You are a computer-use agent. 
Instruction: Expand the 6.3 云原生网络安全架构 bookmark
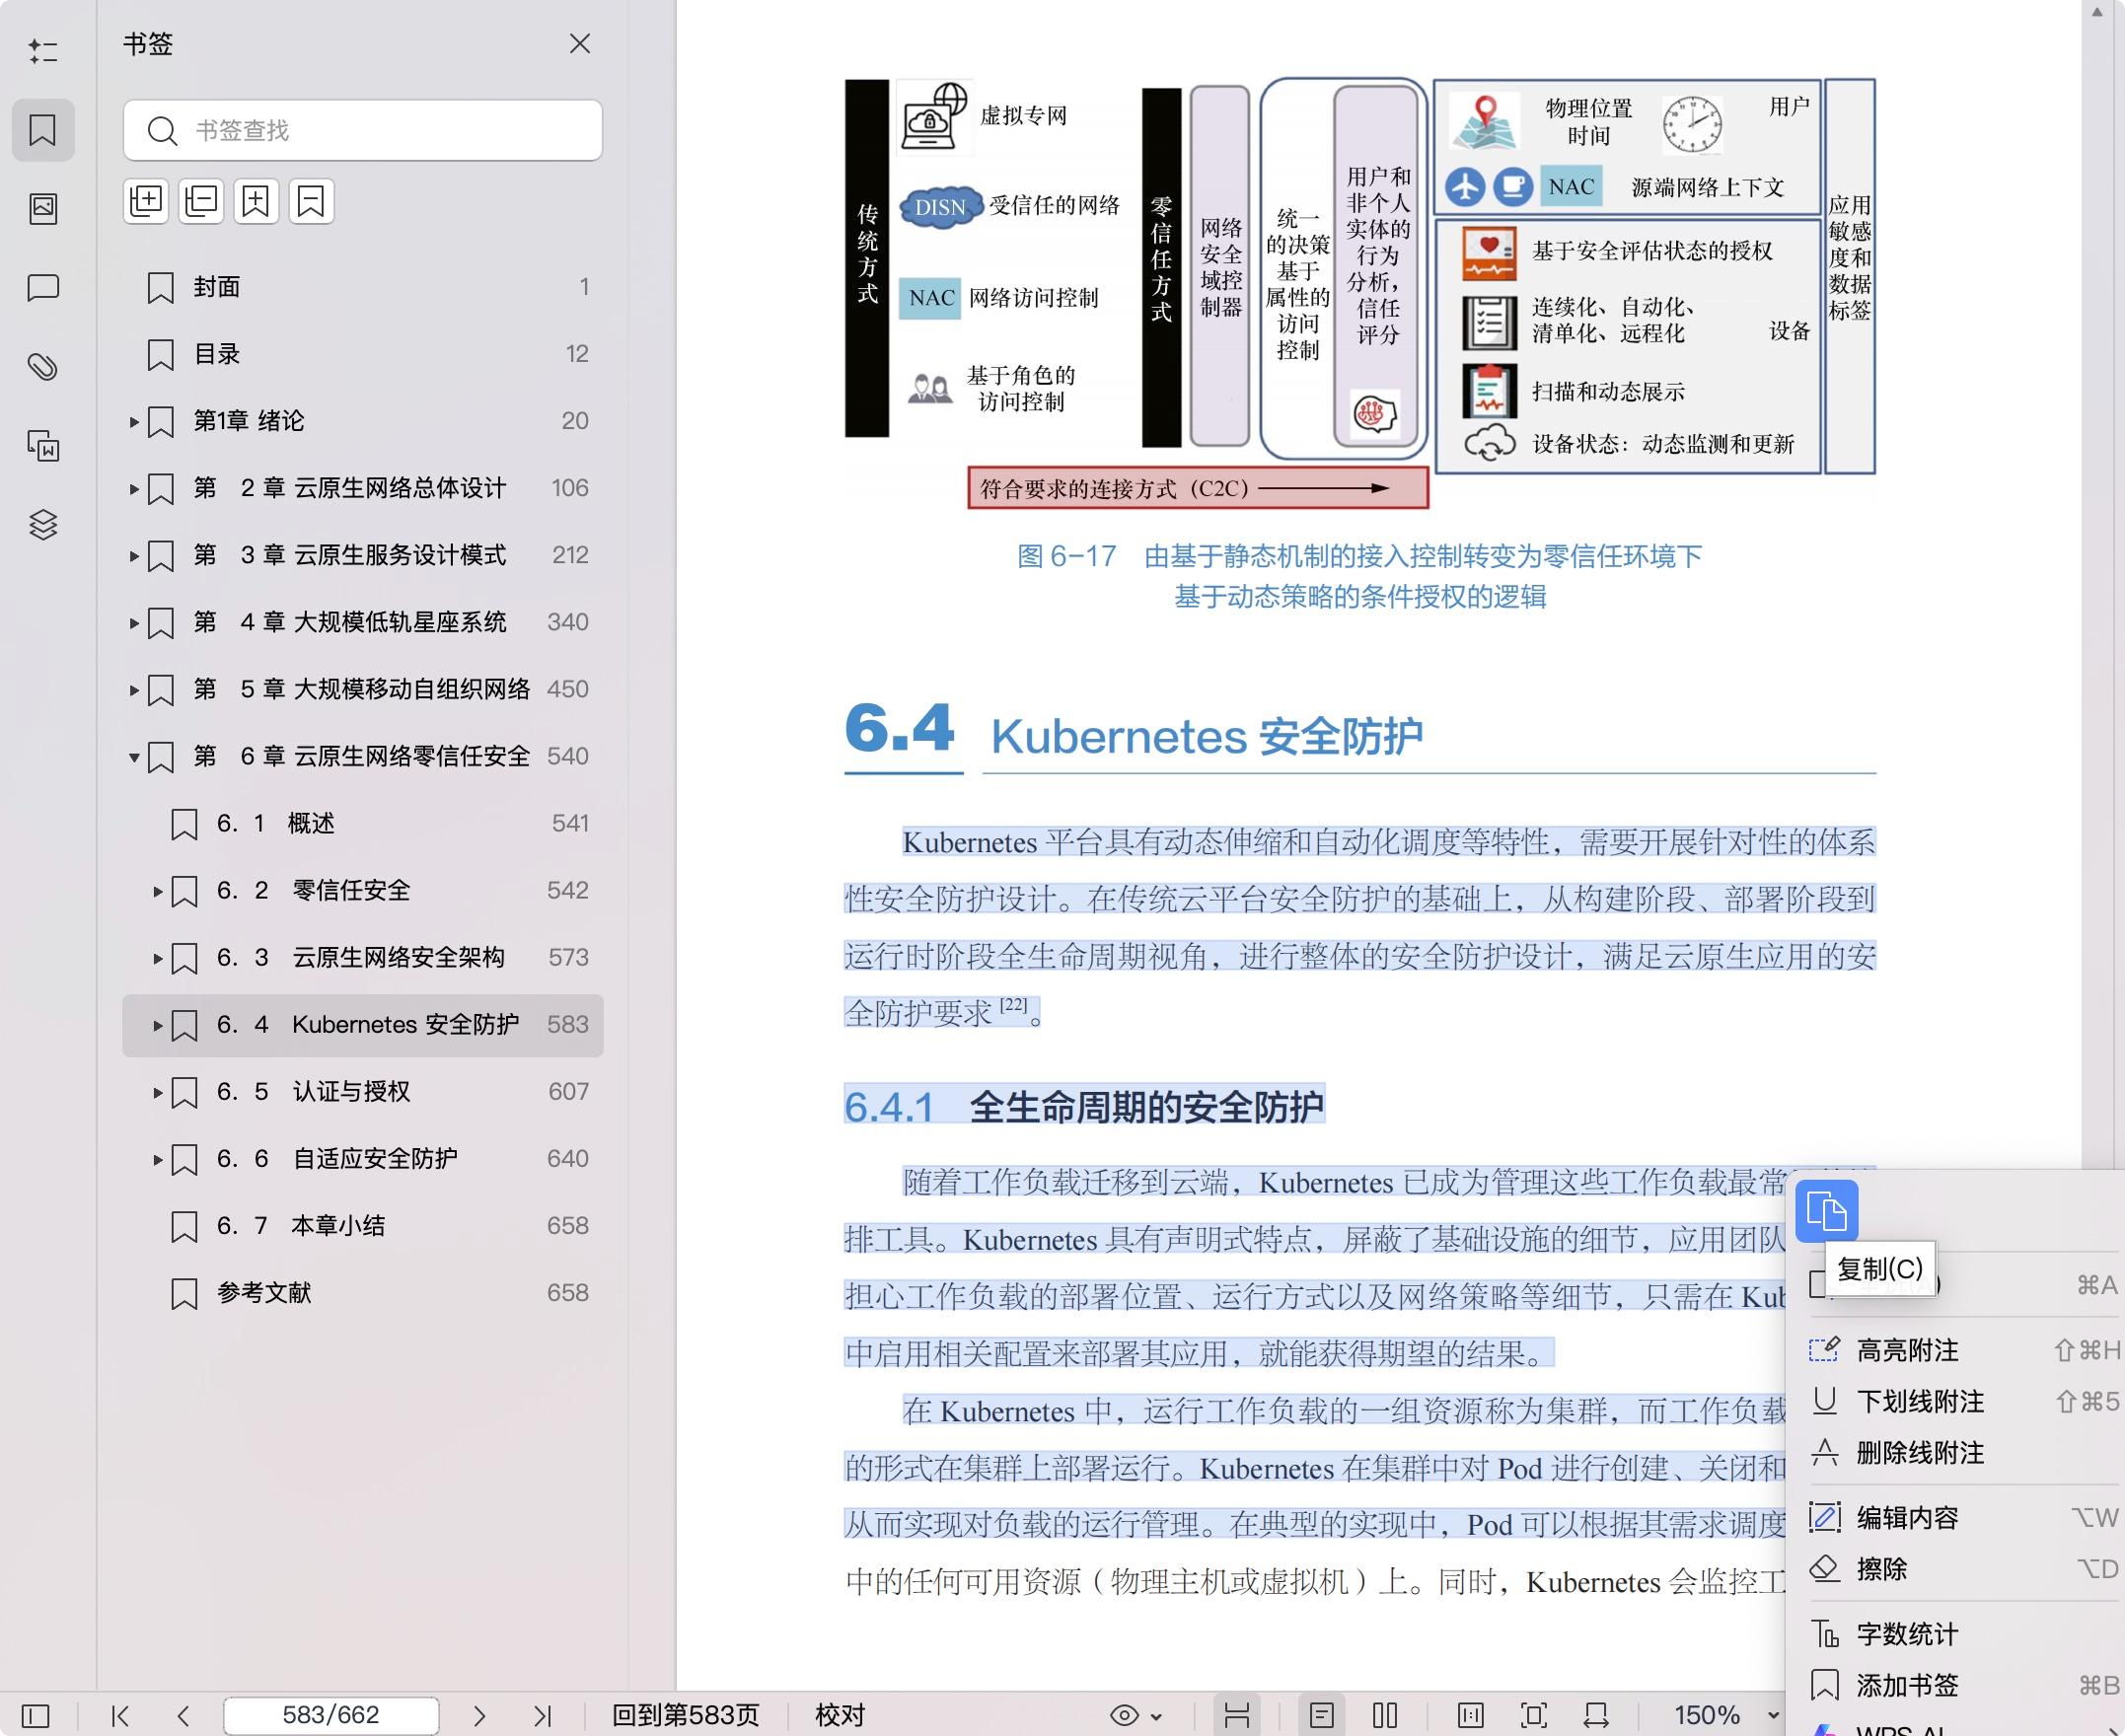[157, 958]
